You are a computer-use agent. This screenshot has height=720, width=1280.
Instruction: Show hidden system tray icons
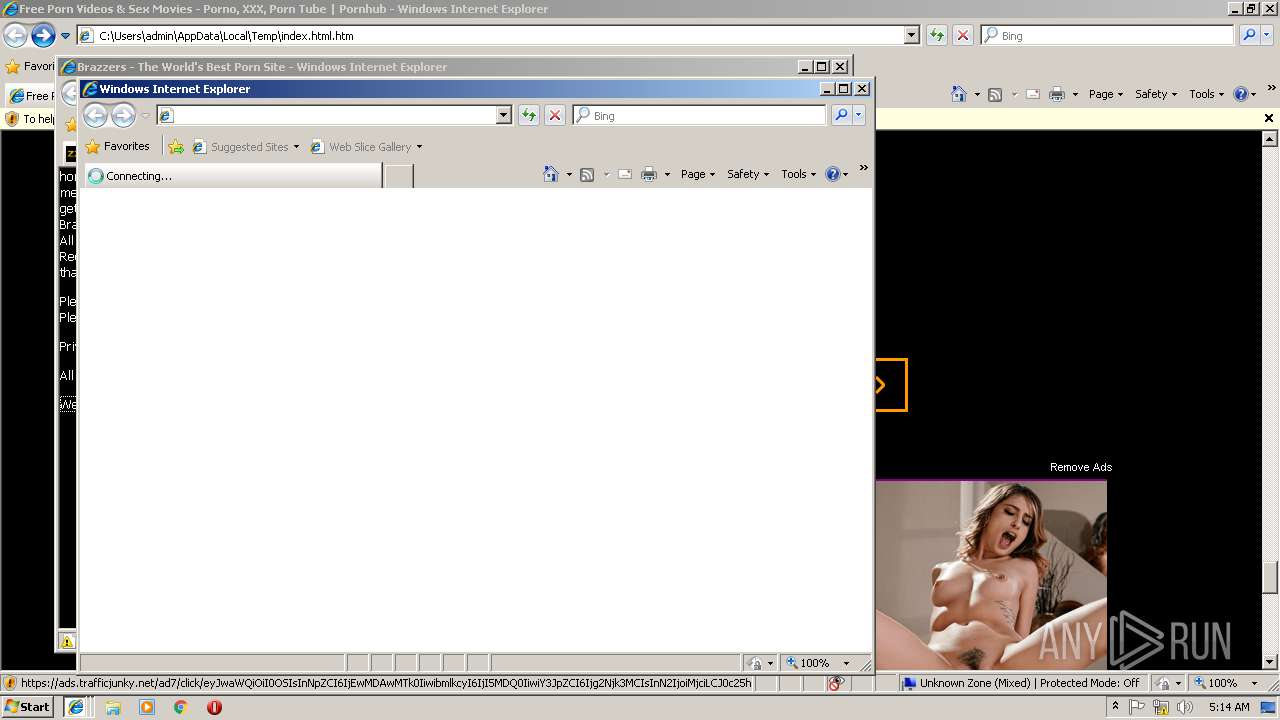pyautogui.click(x=1115, y=707)
